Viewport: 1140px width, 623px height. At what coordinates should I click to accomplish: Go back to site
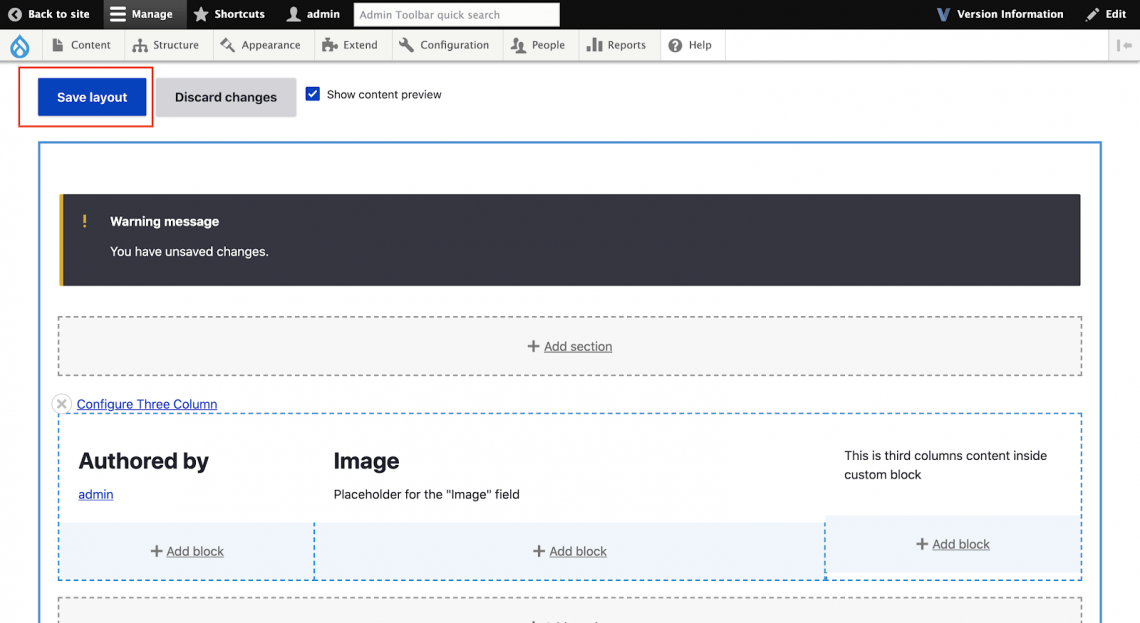(x=49, y=14)
